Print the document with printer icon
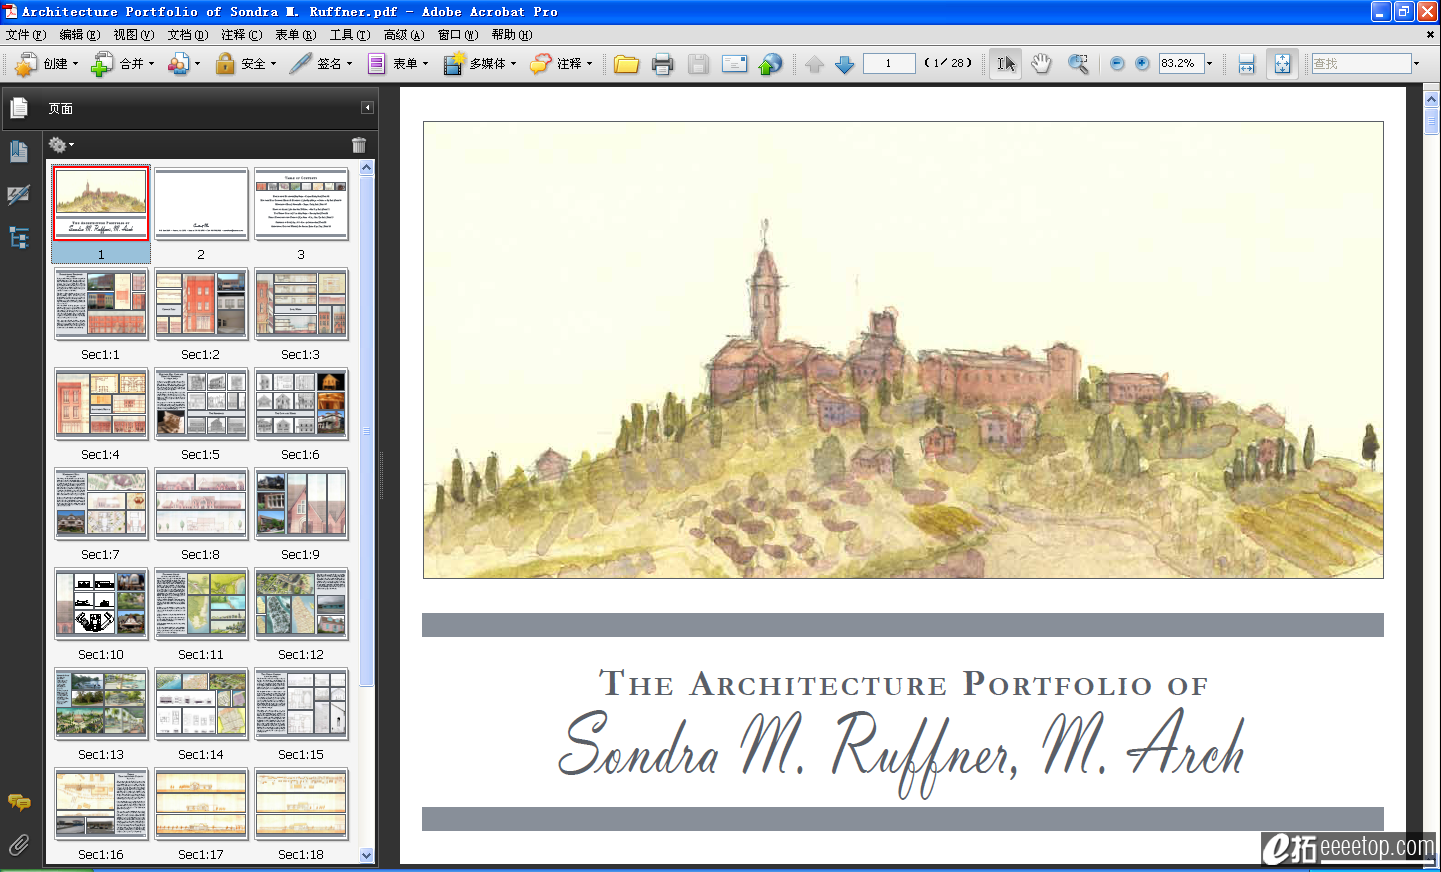This screenshot has height=872, width=1441. 662,64
